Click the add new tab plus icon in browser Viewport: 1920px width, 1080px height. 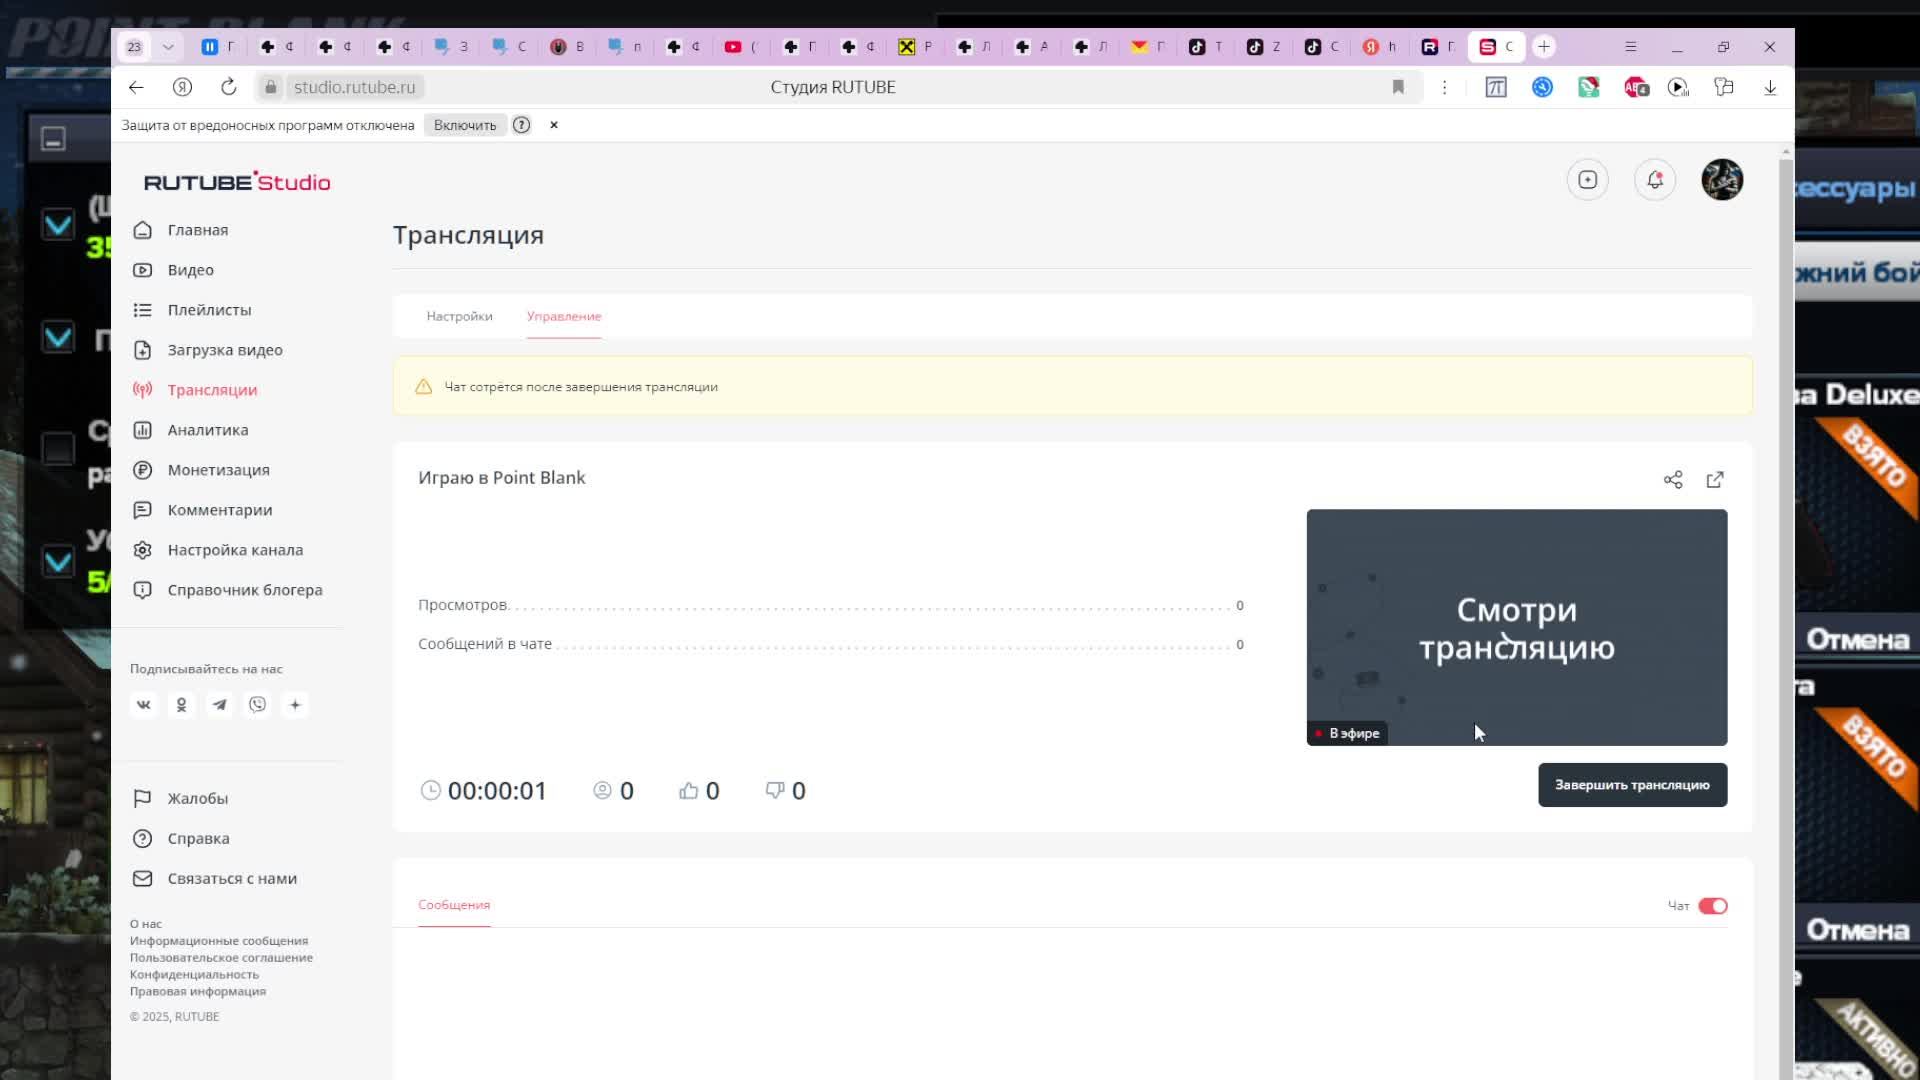coord(1544,46)
